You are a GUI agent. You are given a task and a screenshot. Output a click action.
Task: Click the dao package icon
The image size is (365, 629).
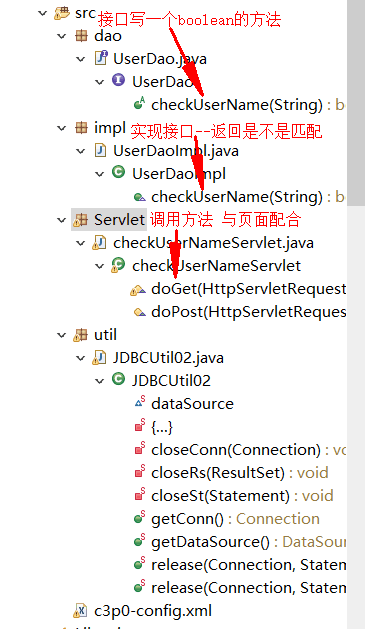click(x=81, y=36)
